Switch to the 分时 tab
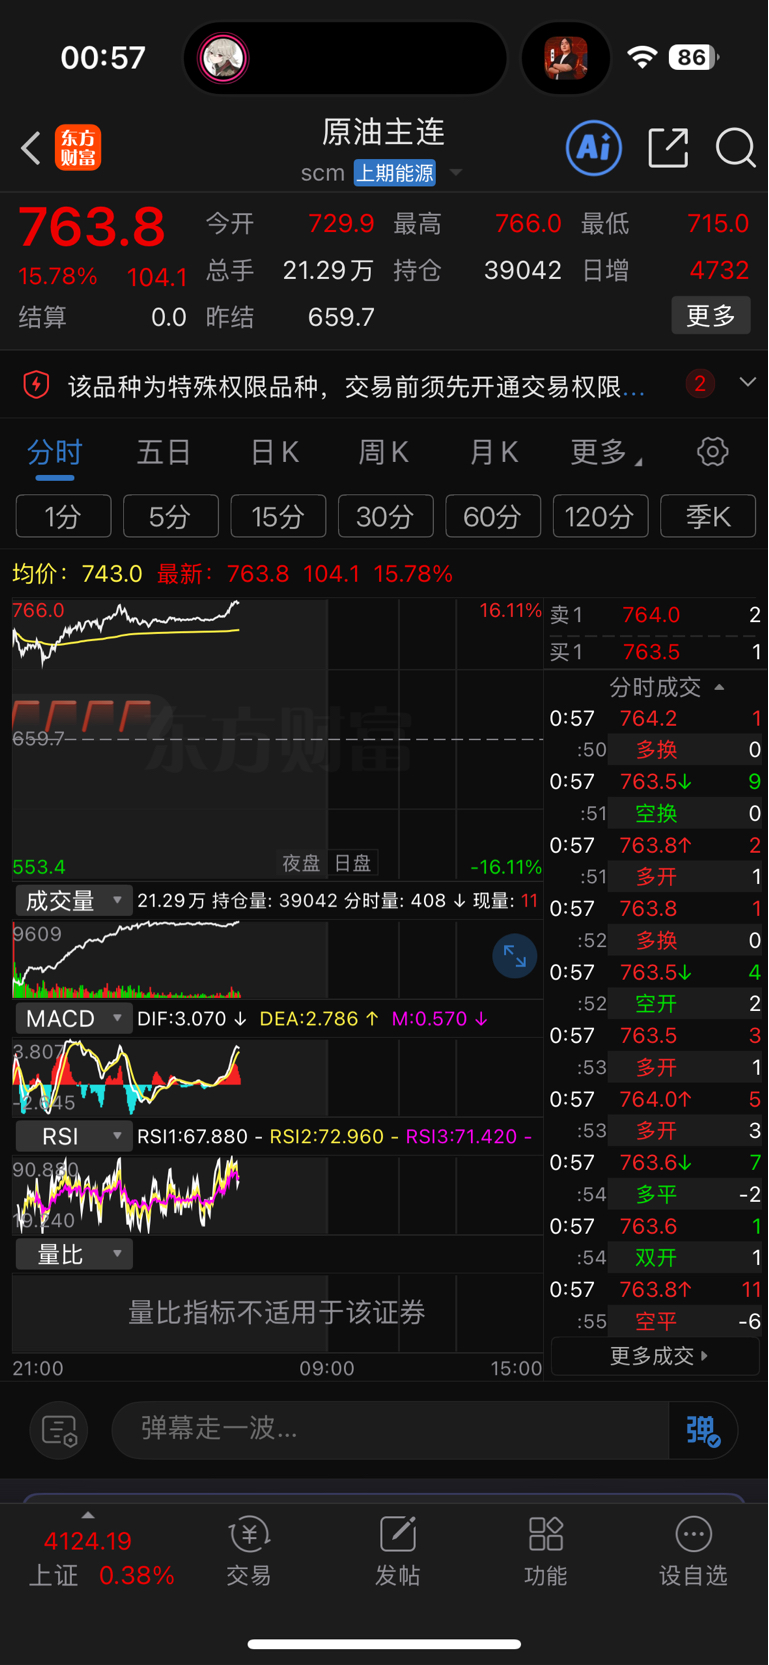 coord(55,453)
